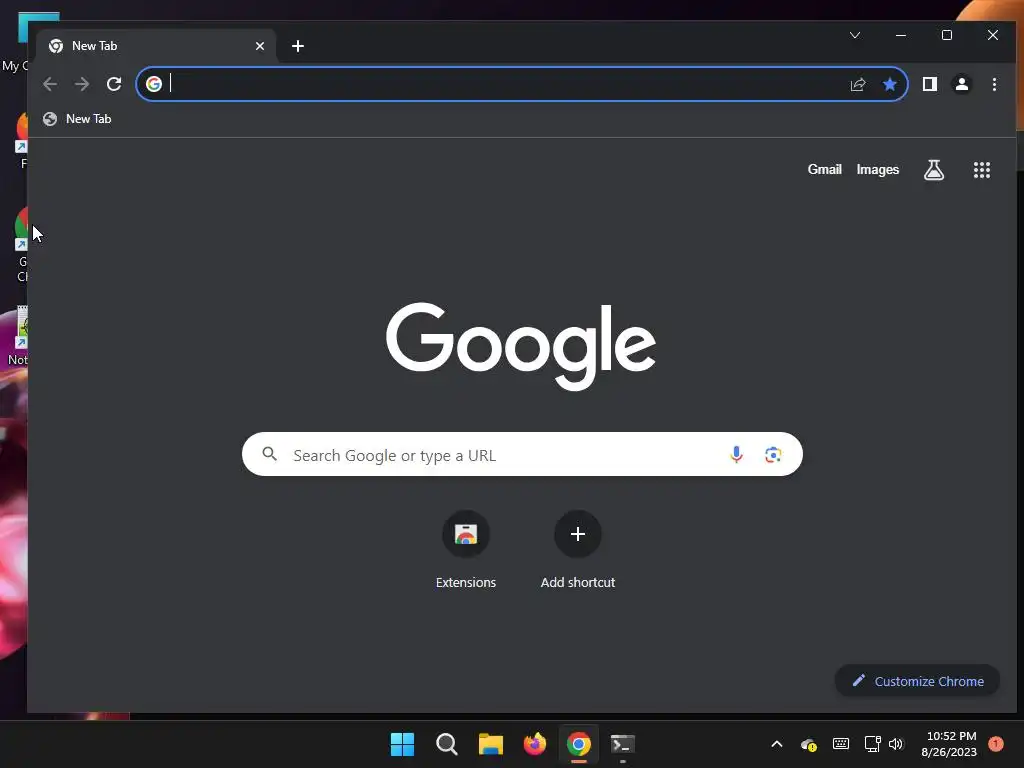Launch Firefox from taskbar
The image size is (1024, 768).
pyautogui.click(x=535, y=744)
